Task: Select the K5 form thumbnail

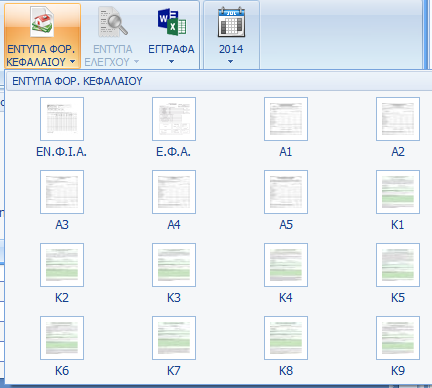Action: click(x=398, y=265)
